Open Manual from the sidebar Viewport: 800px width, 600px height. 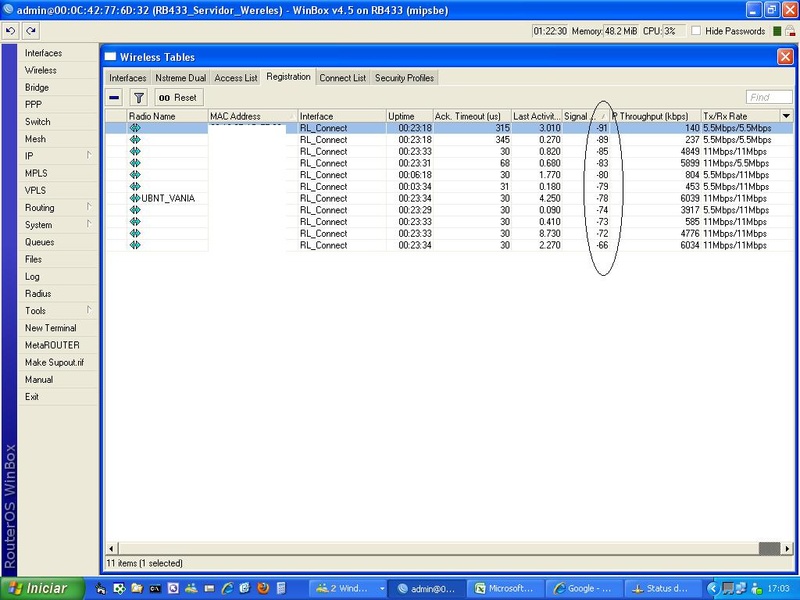39,379
